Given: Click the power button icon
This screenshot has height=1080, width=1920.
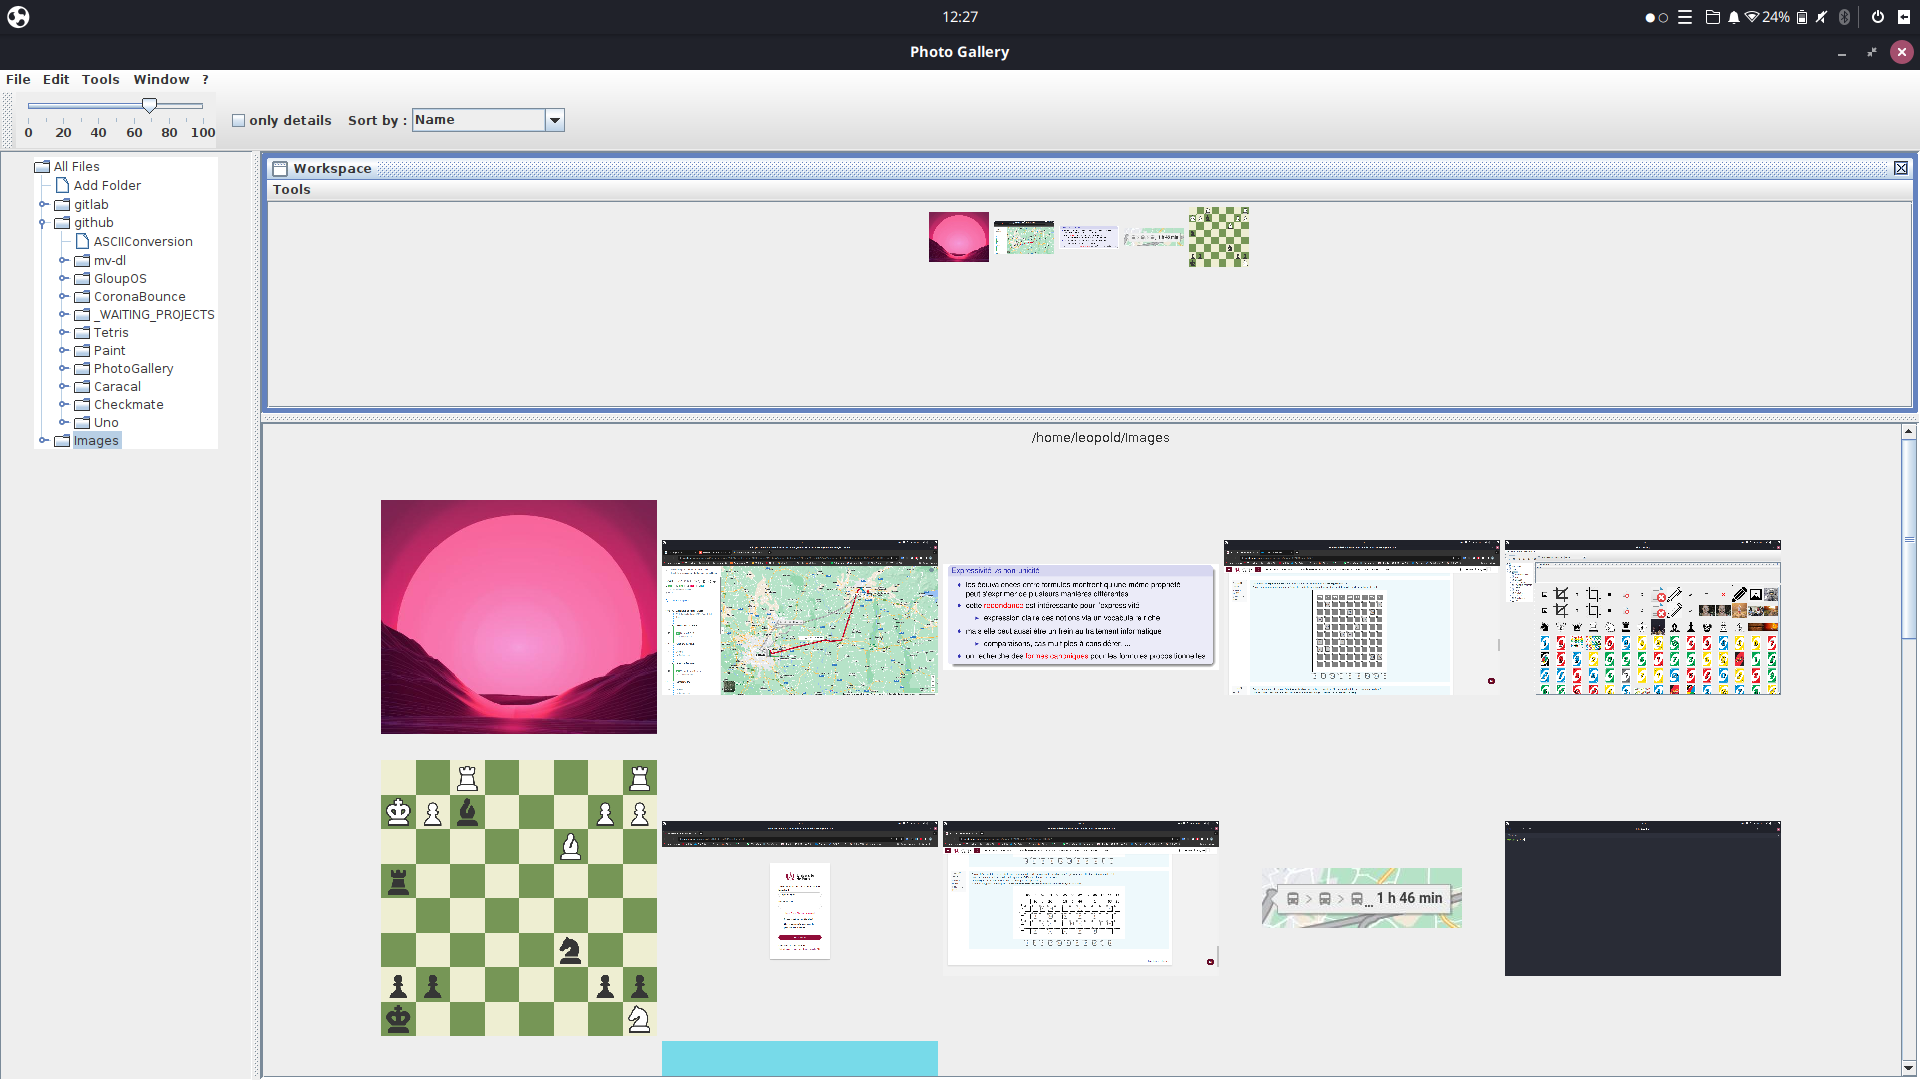Looking at the screenshot, I should [1877, 17].
